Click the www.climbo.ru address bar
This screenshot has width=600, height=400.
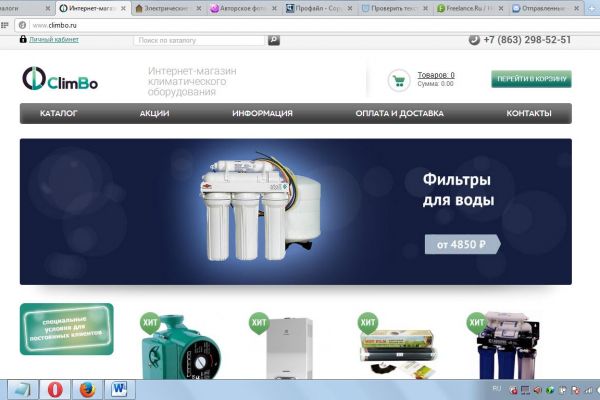(306, 25)
